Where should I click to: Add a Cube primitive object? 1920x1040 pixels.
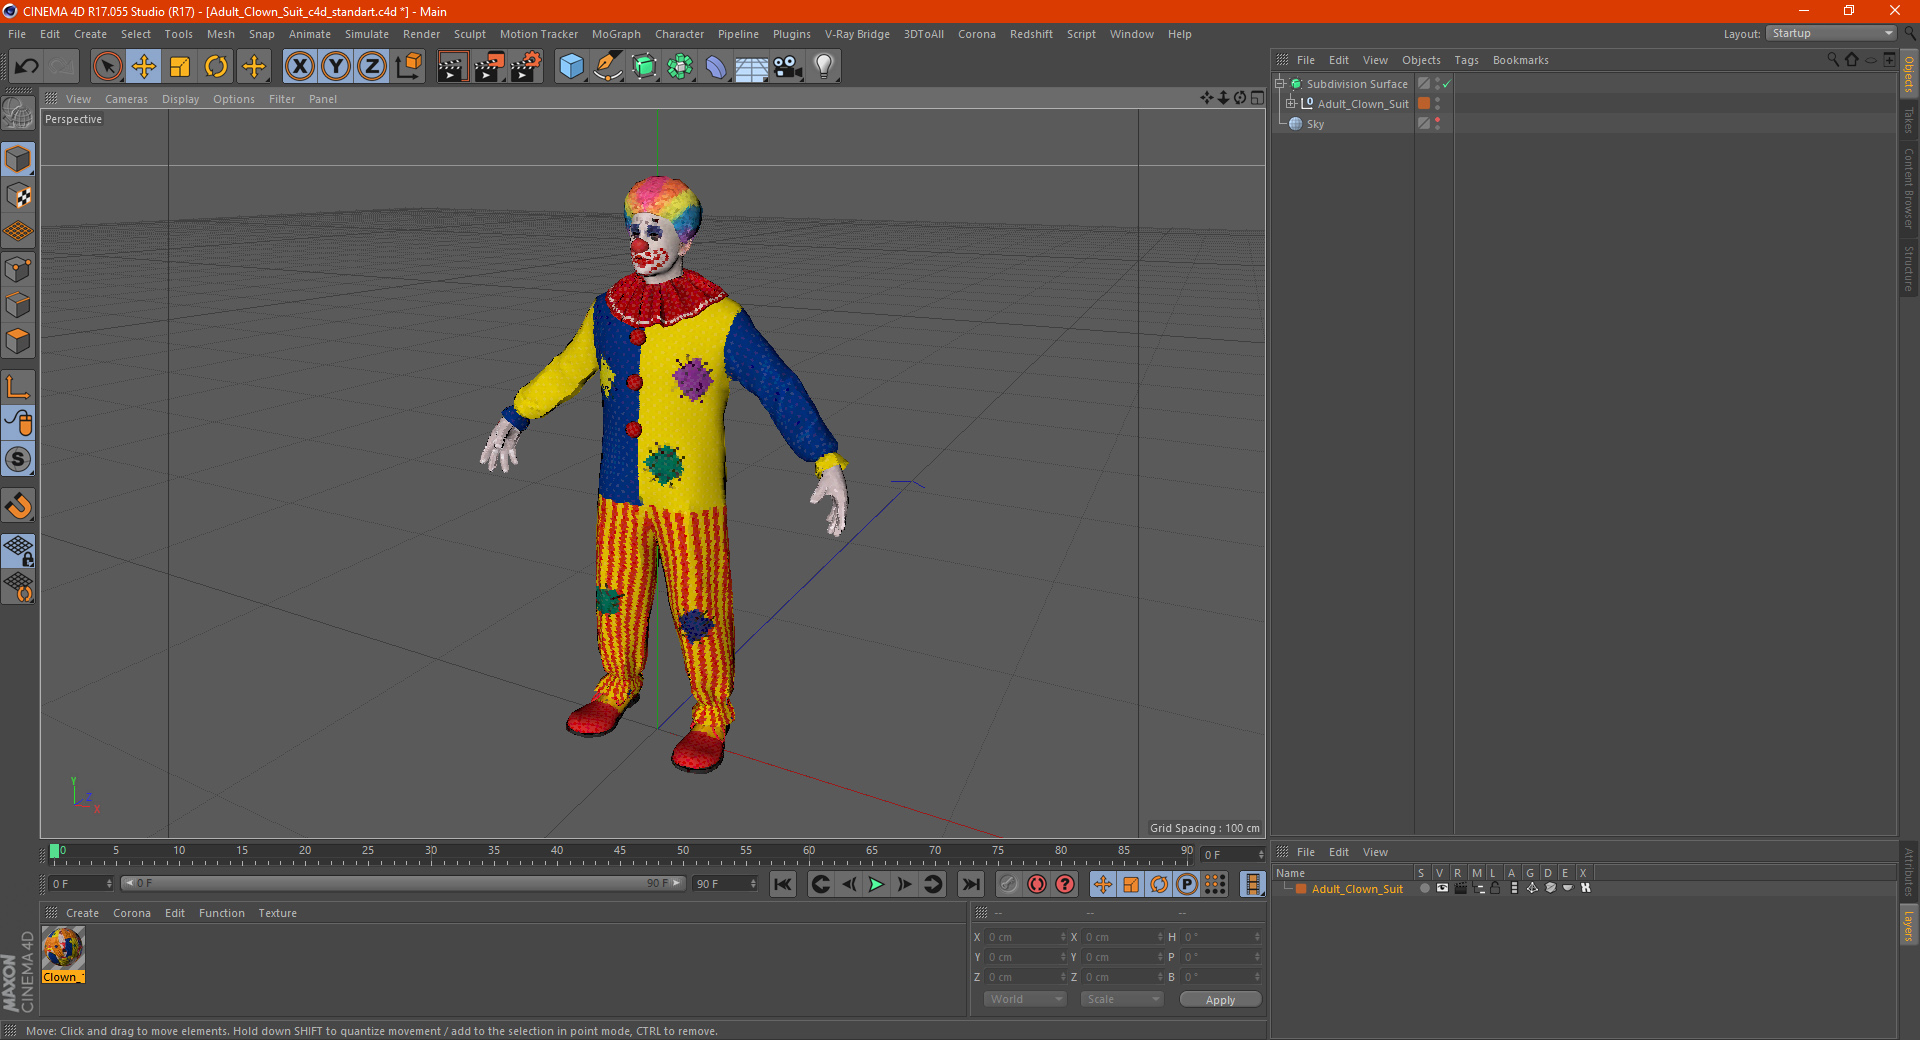pyautogui.click(x=571, y=67)
